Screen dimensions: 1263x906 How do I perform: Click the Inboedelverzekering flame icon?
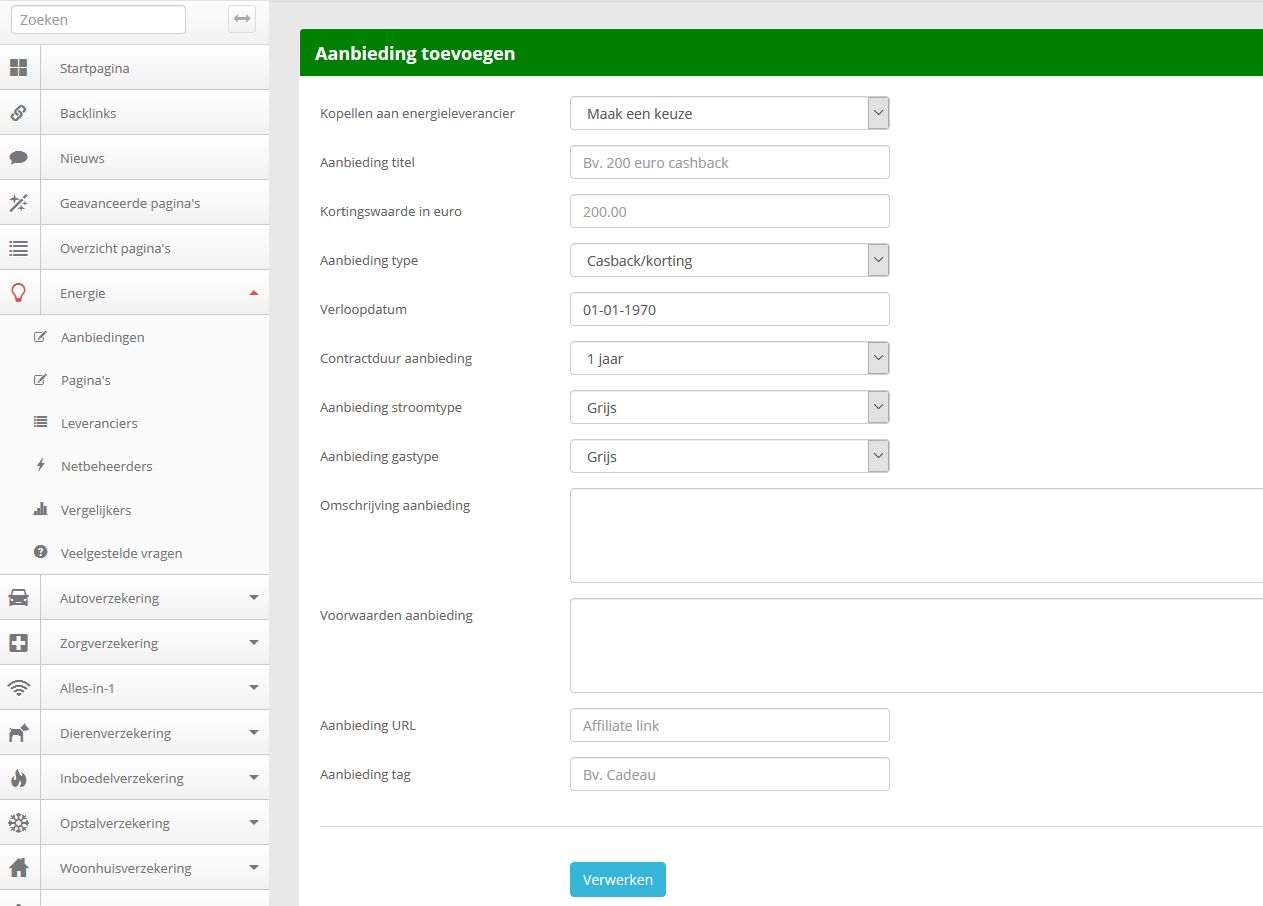coord(18,778)
